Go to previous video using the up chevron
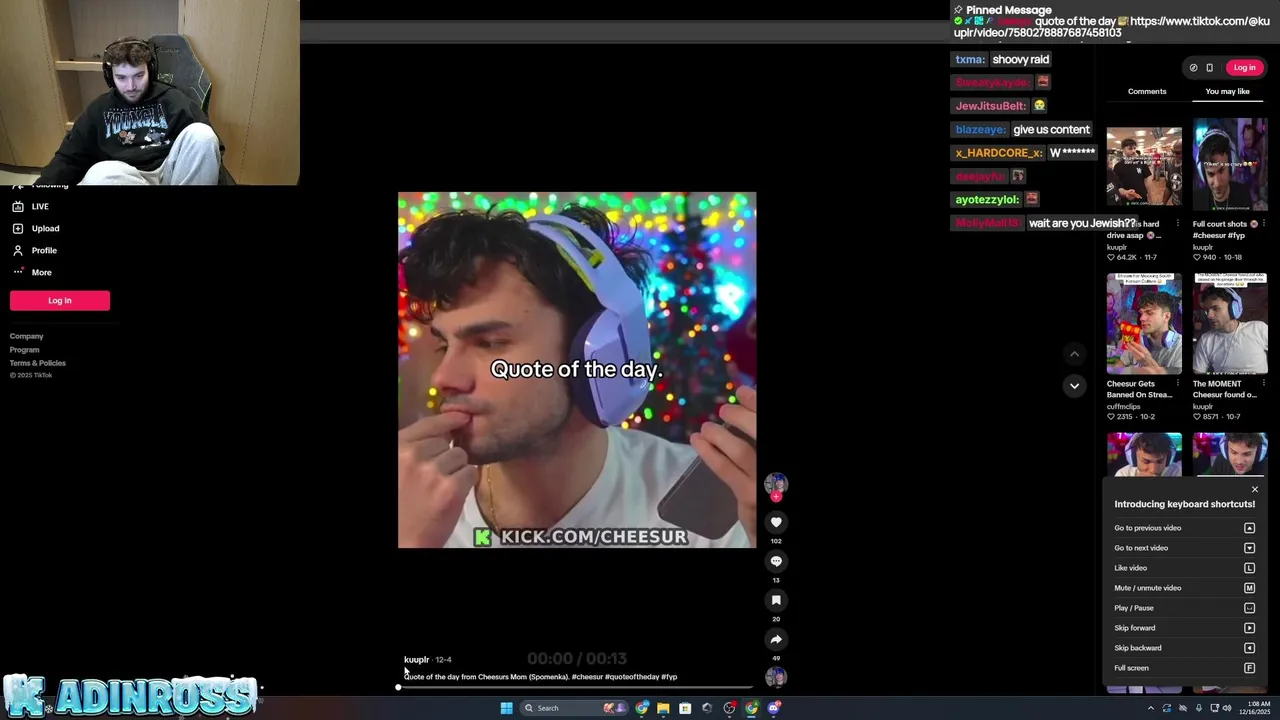 (1074, 354)
